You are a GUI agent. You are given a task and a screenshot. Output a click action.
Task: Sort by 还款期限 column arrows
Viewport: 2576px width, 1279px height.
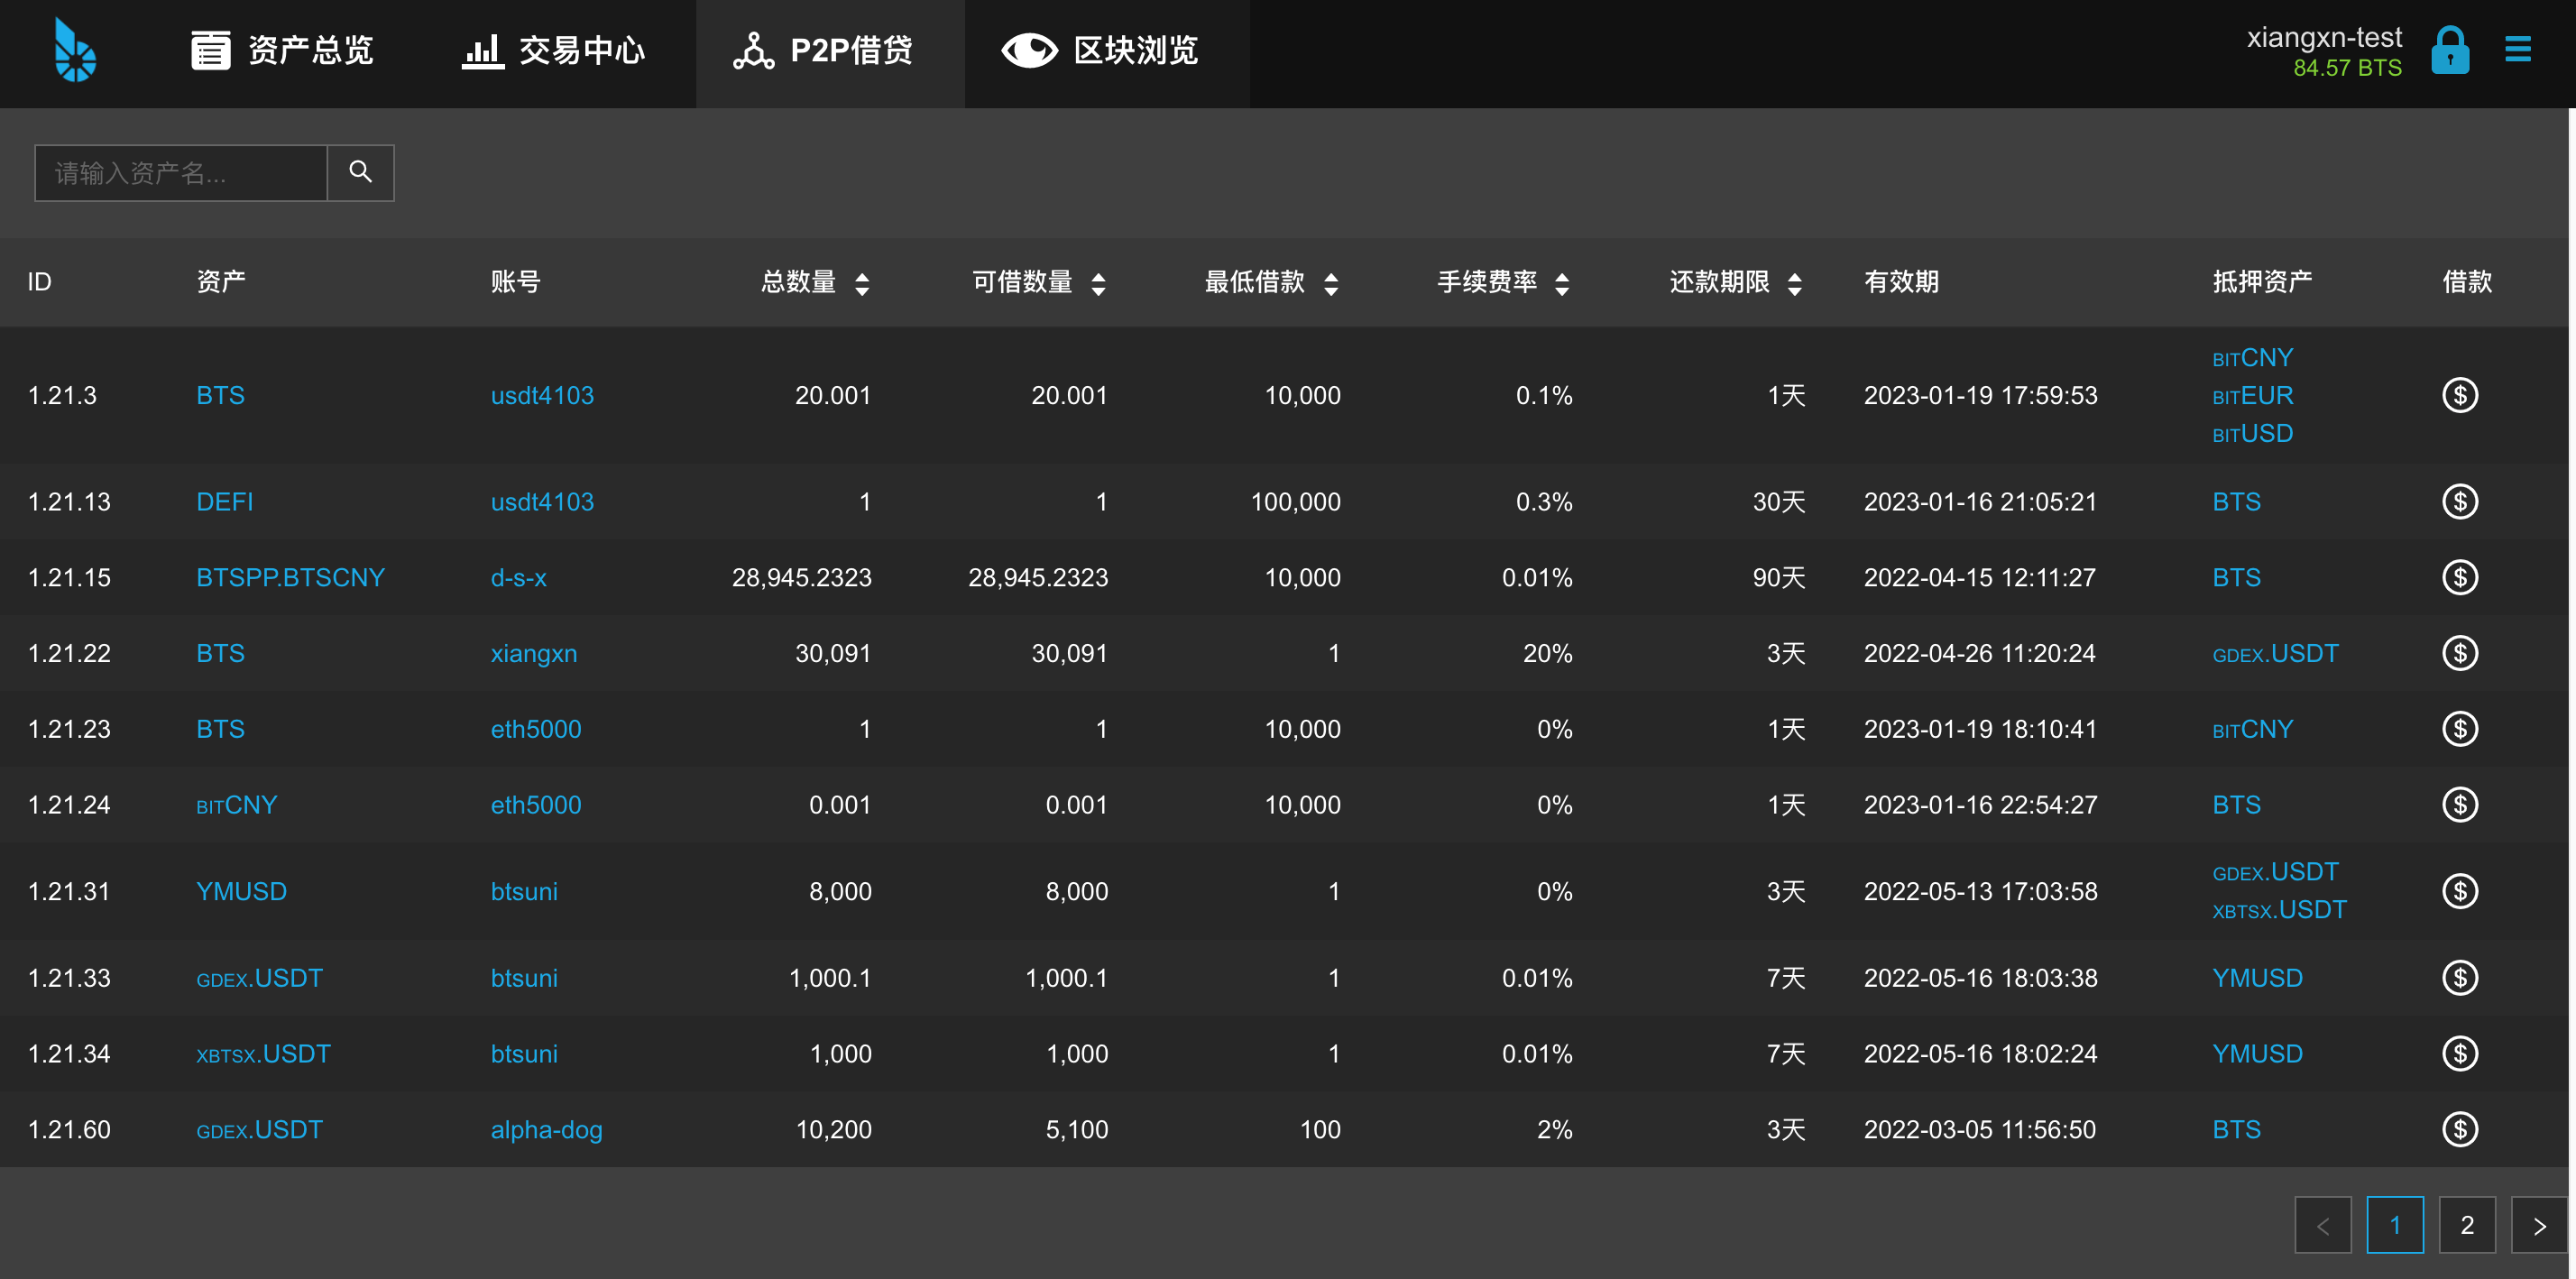(1795, 284)
